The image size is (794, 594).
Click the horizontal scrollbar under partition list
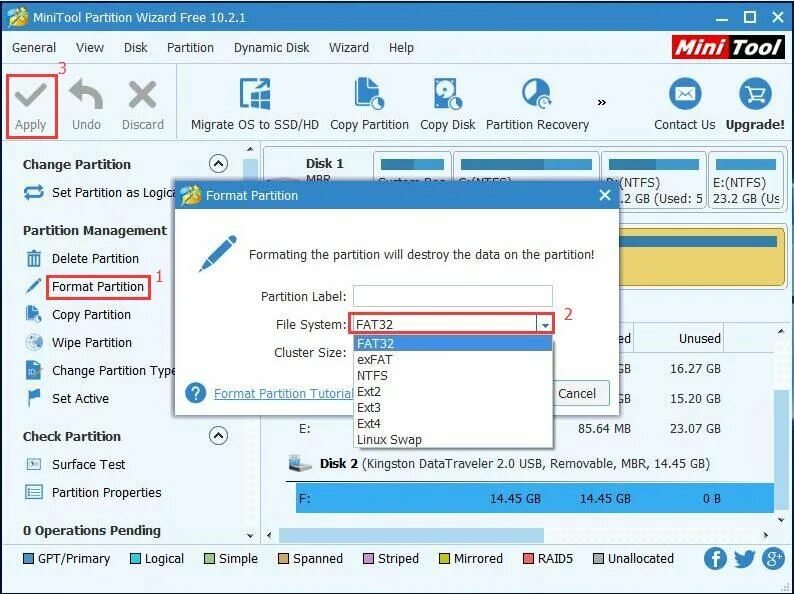[x=411, y=535]
